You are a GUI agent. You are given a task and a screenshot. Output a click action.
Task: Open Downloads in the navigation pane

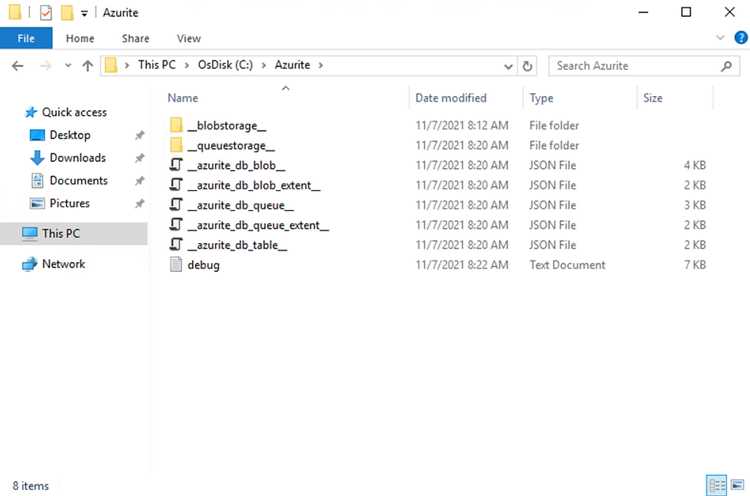pos(77,158)
